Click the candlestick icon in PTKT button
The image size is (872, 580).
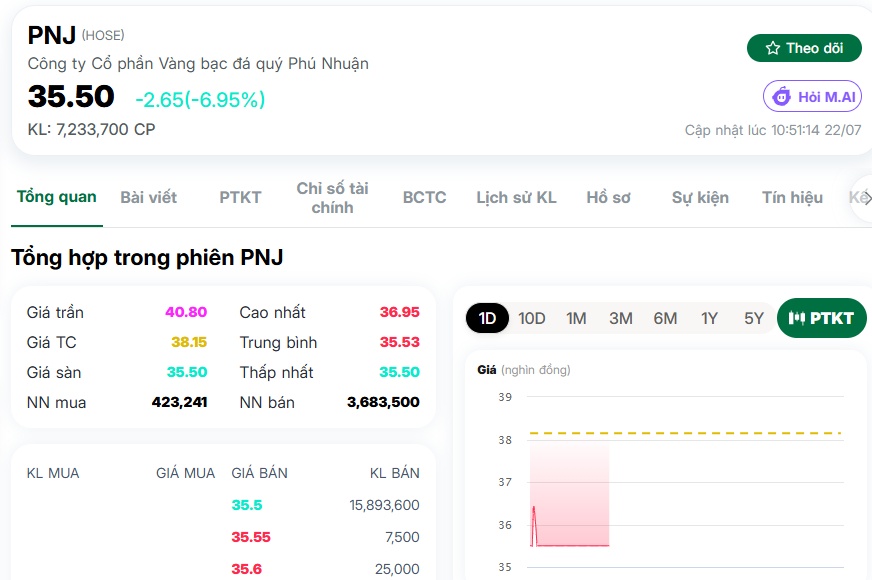pos(796,318)
